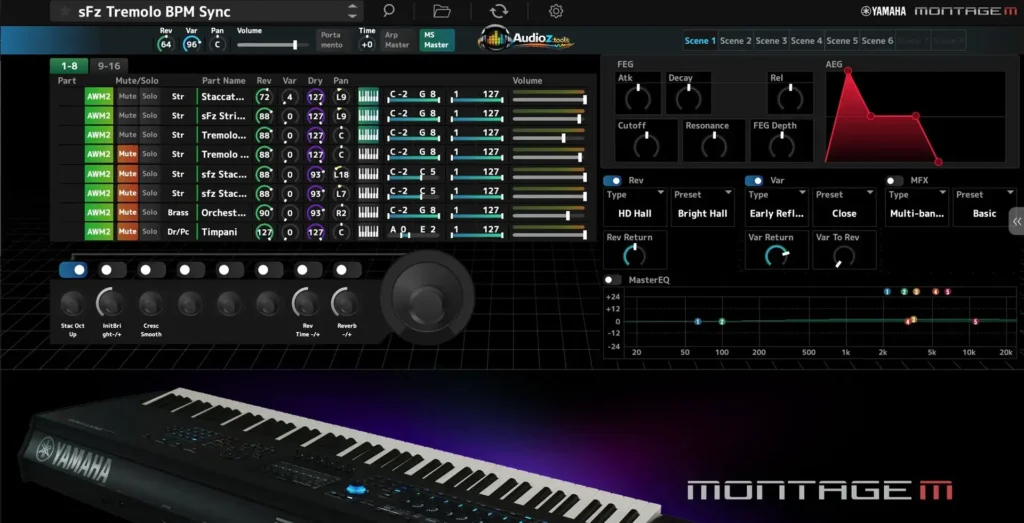Open settings via the gear icon
1024x523 pixels.
(556, 10)
